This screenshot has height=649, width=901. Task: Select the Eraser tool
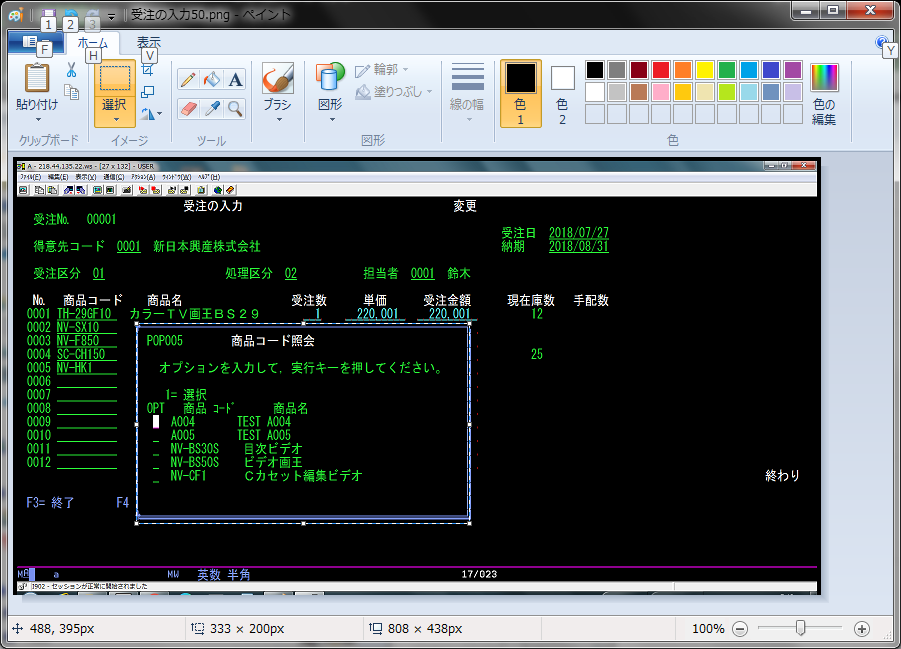click(x=187, y=108)
